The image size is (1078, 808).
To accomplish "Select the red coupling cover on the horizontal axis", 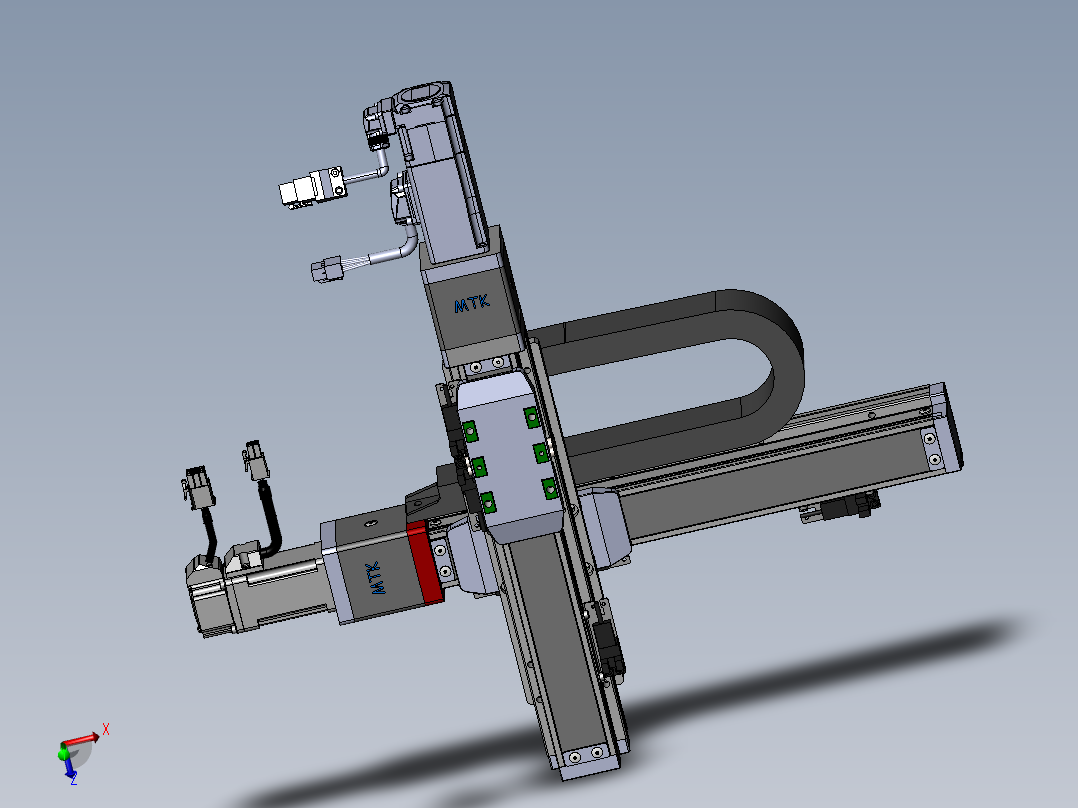I will tap(425, 563).
